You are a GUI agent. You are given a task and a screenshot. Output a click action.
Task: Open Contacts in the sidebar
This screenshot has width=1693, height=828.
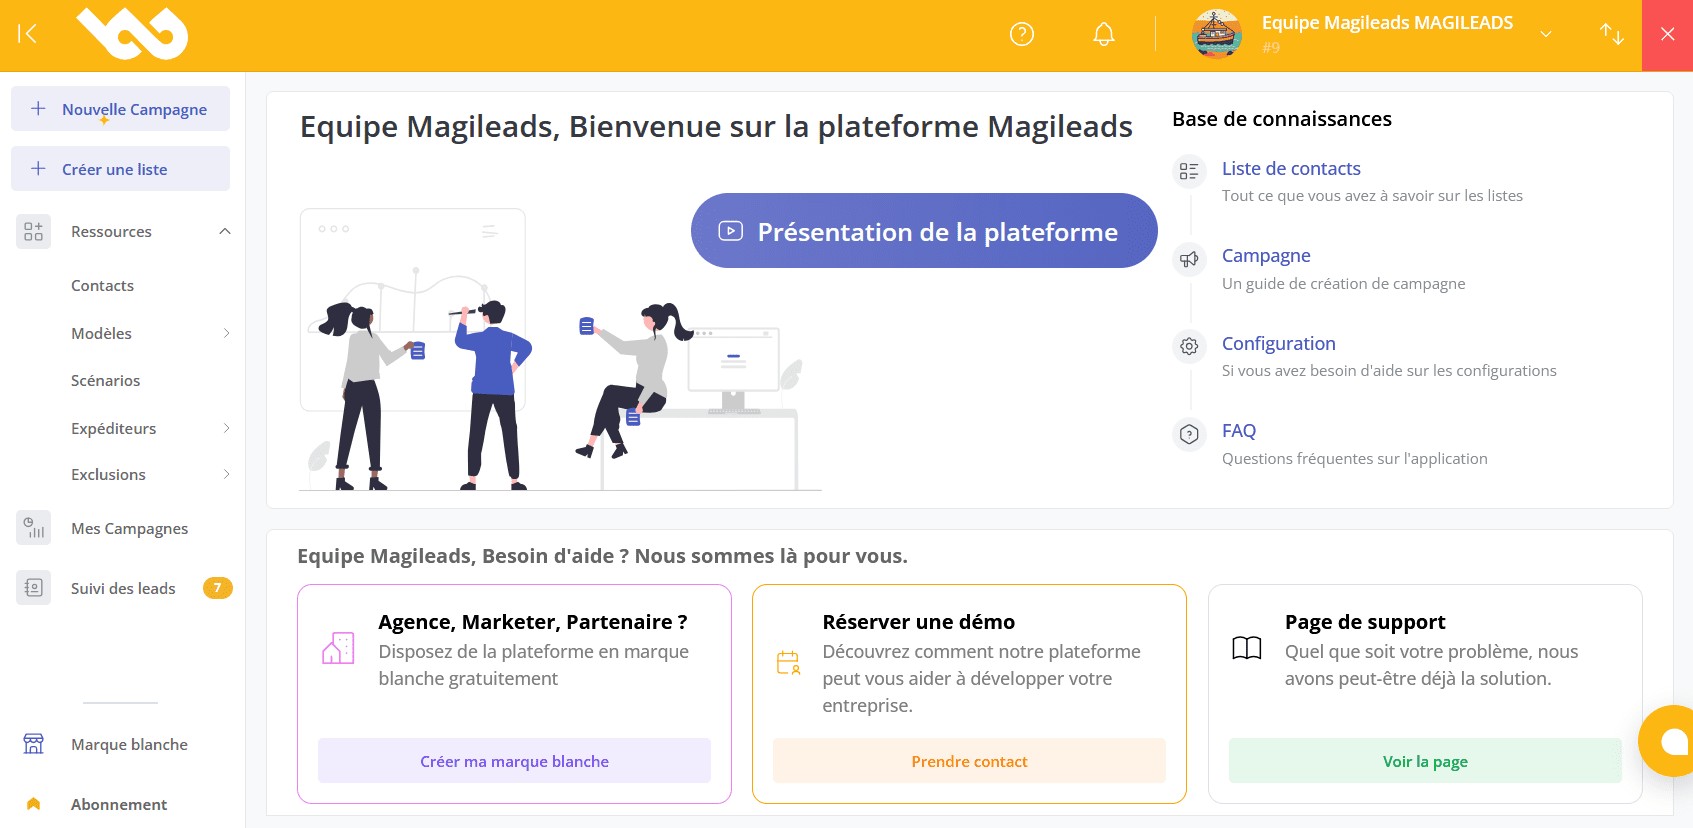[102, 285]
